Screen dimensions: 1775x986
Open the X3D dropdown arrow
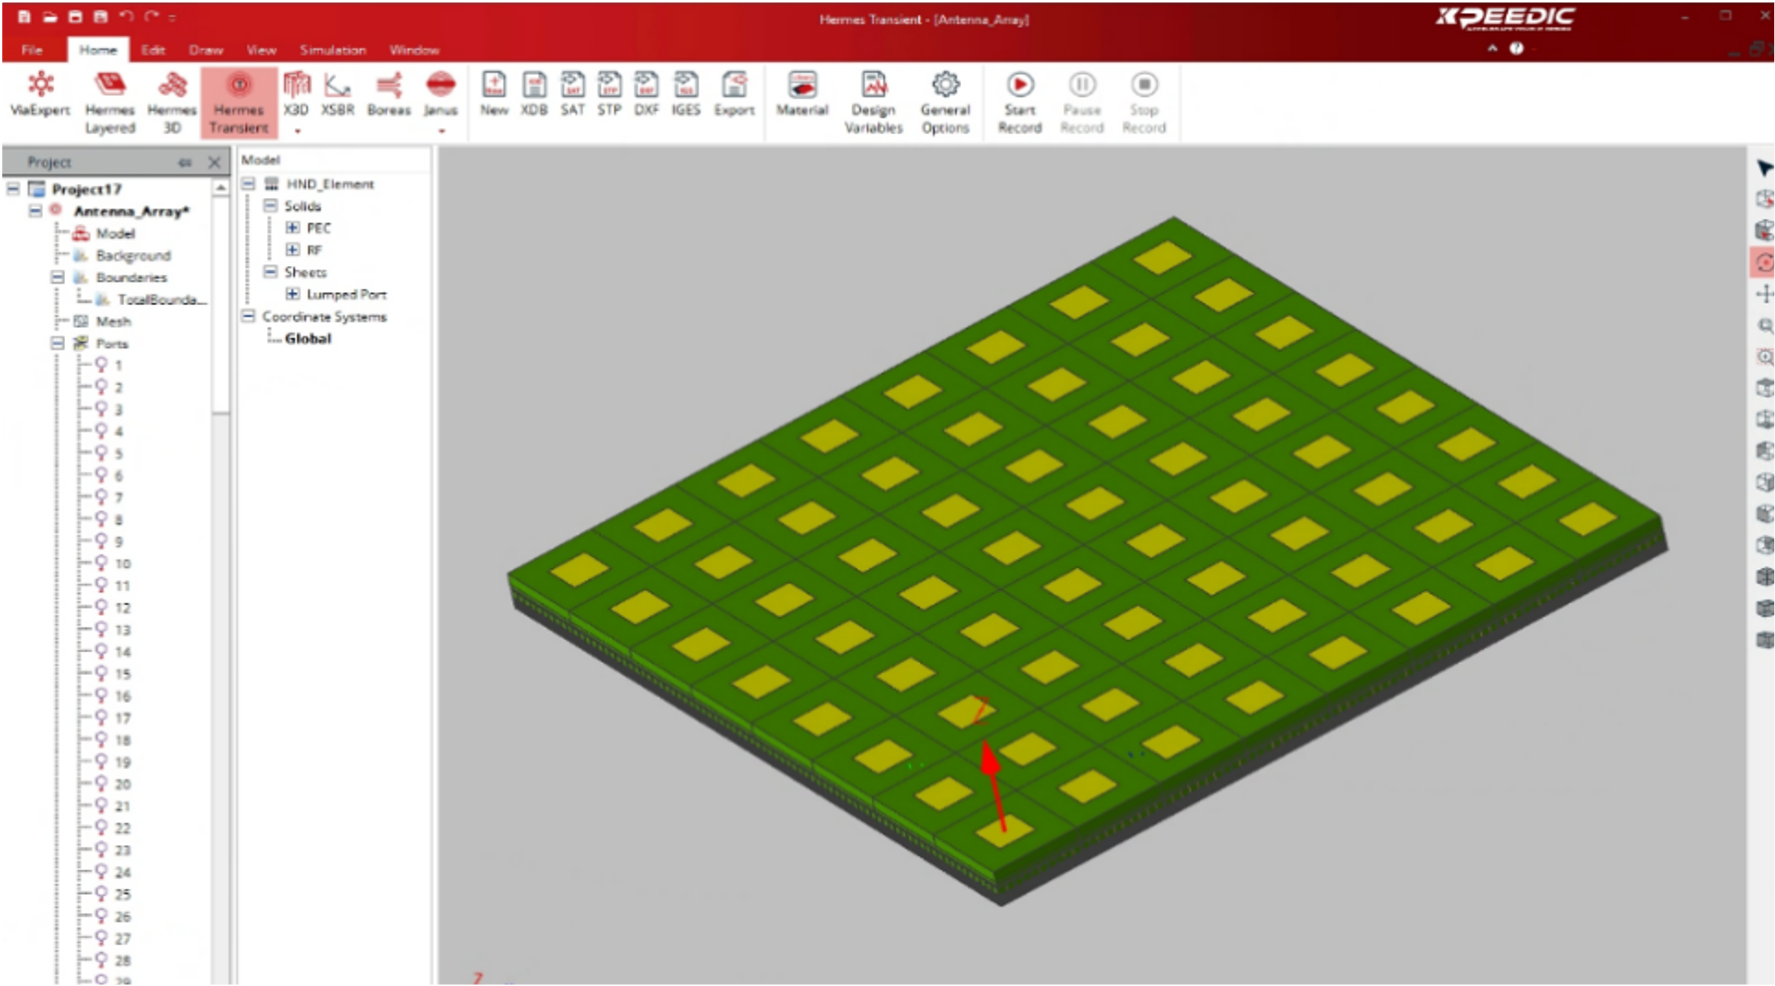(297, 131)
